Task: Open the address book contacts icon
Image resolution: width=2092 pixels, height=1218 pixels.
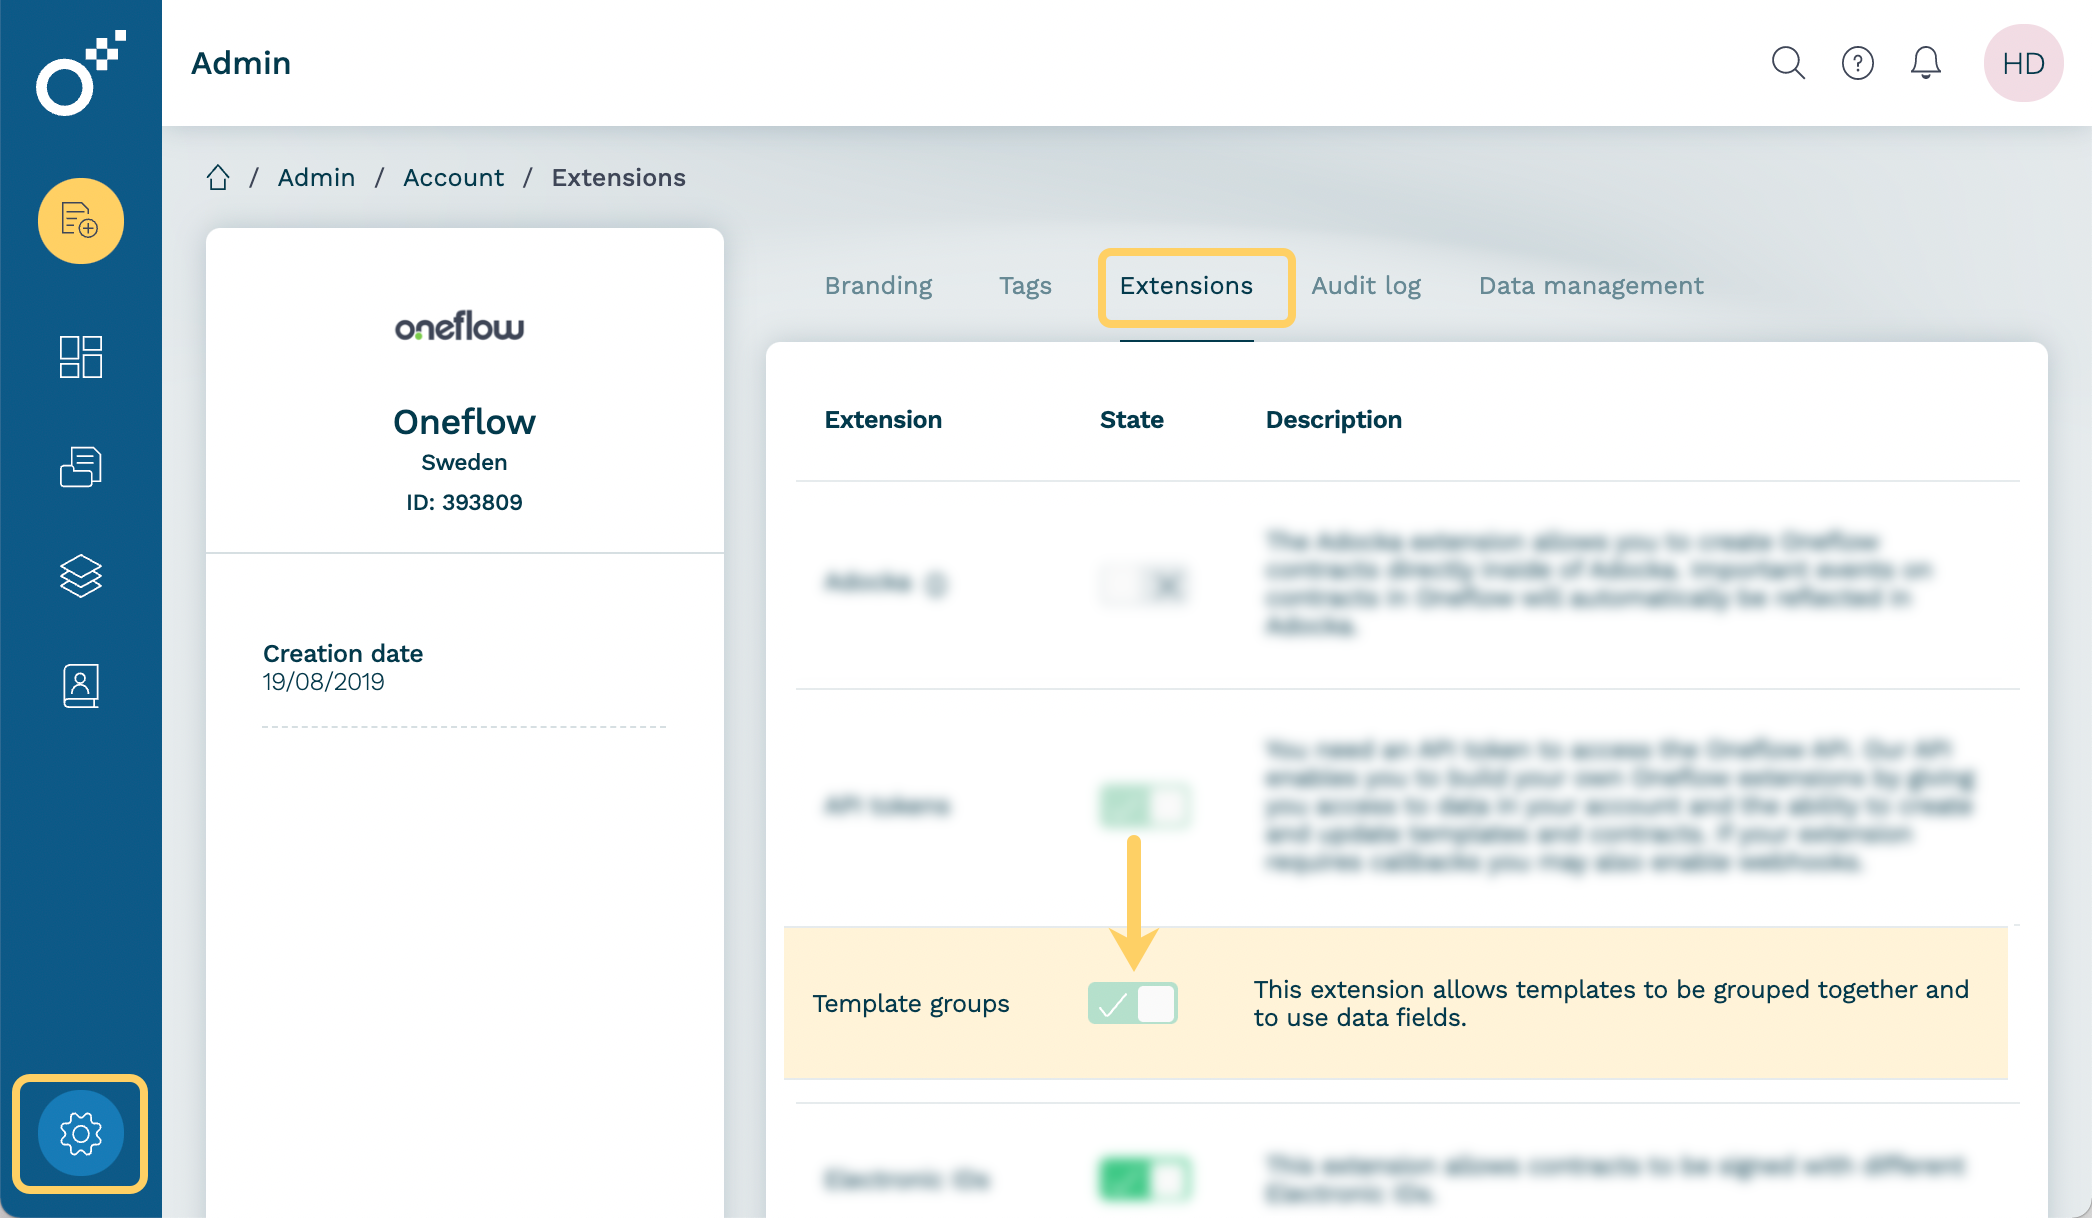Action: (81, 686)
